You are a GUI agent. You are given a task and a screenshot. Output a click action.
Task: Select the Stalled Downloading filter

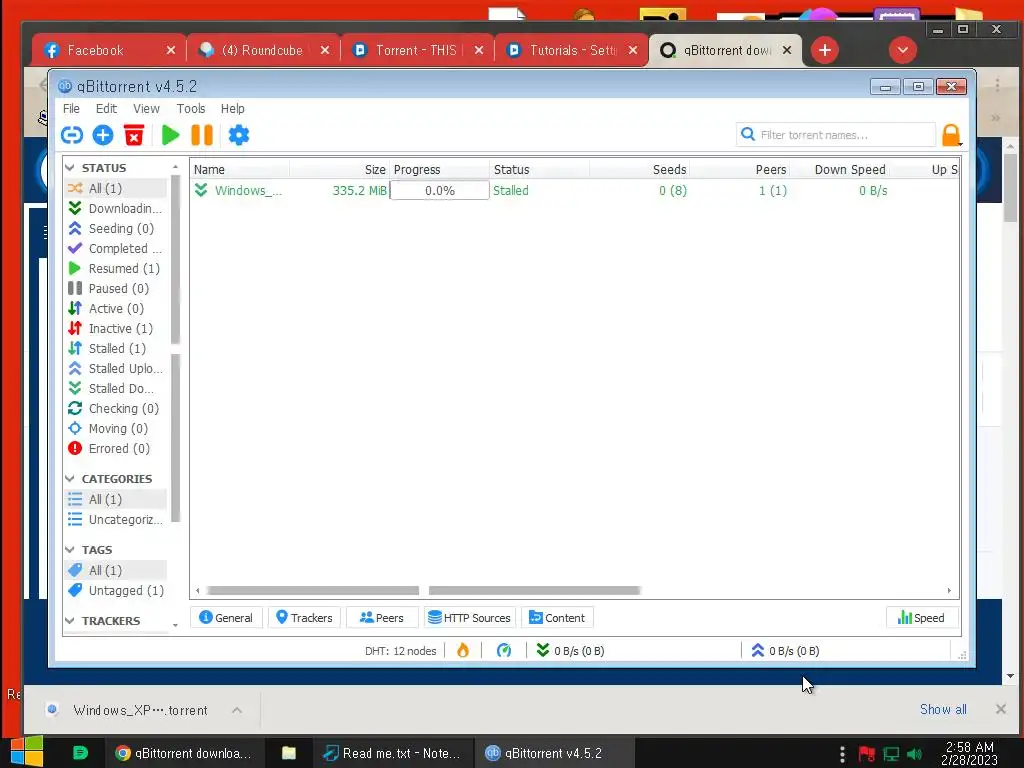pos(115,389)
